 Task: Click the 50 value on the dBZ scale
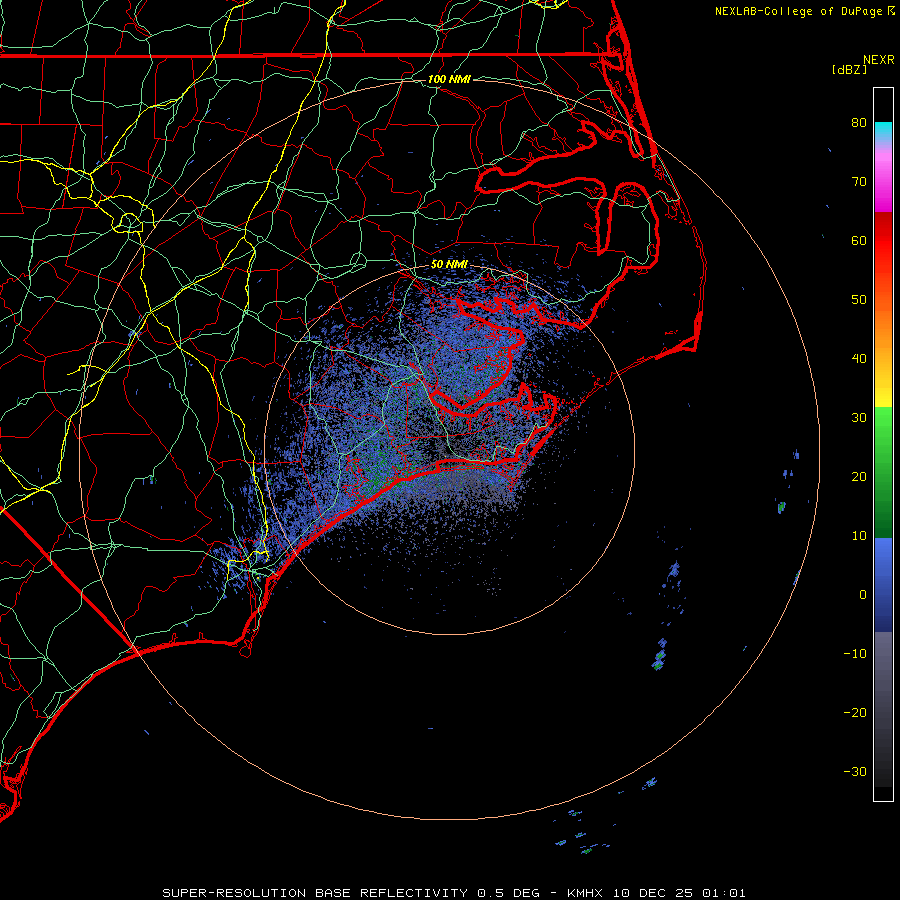[x=859, y=300]
